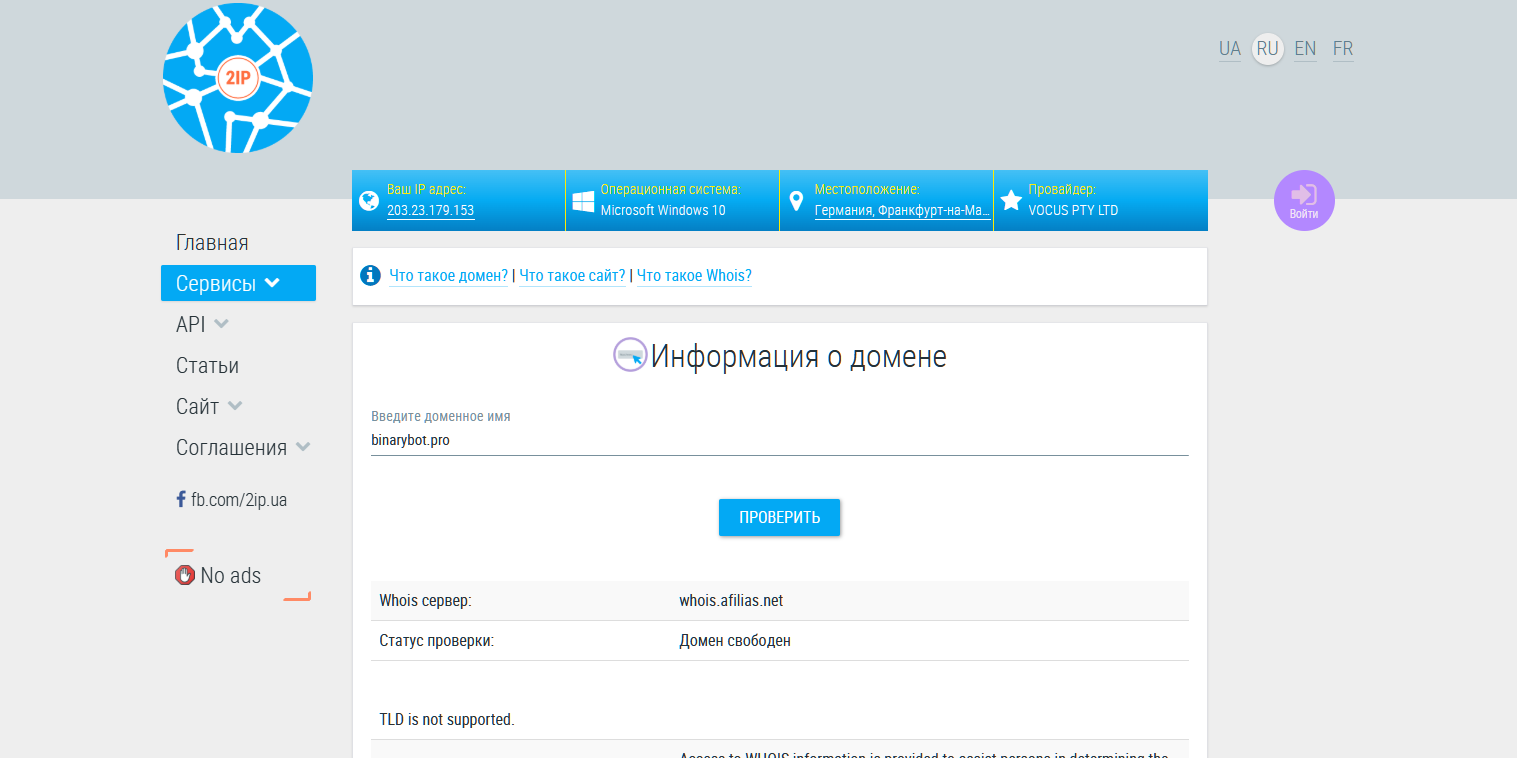Click the Windows logo icon

coord(583,201)
